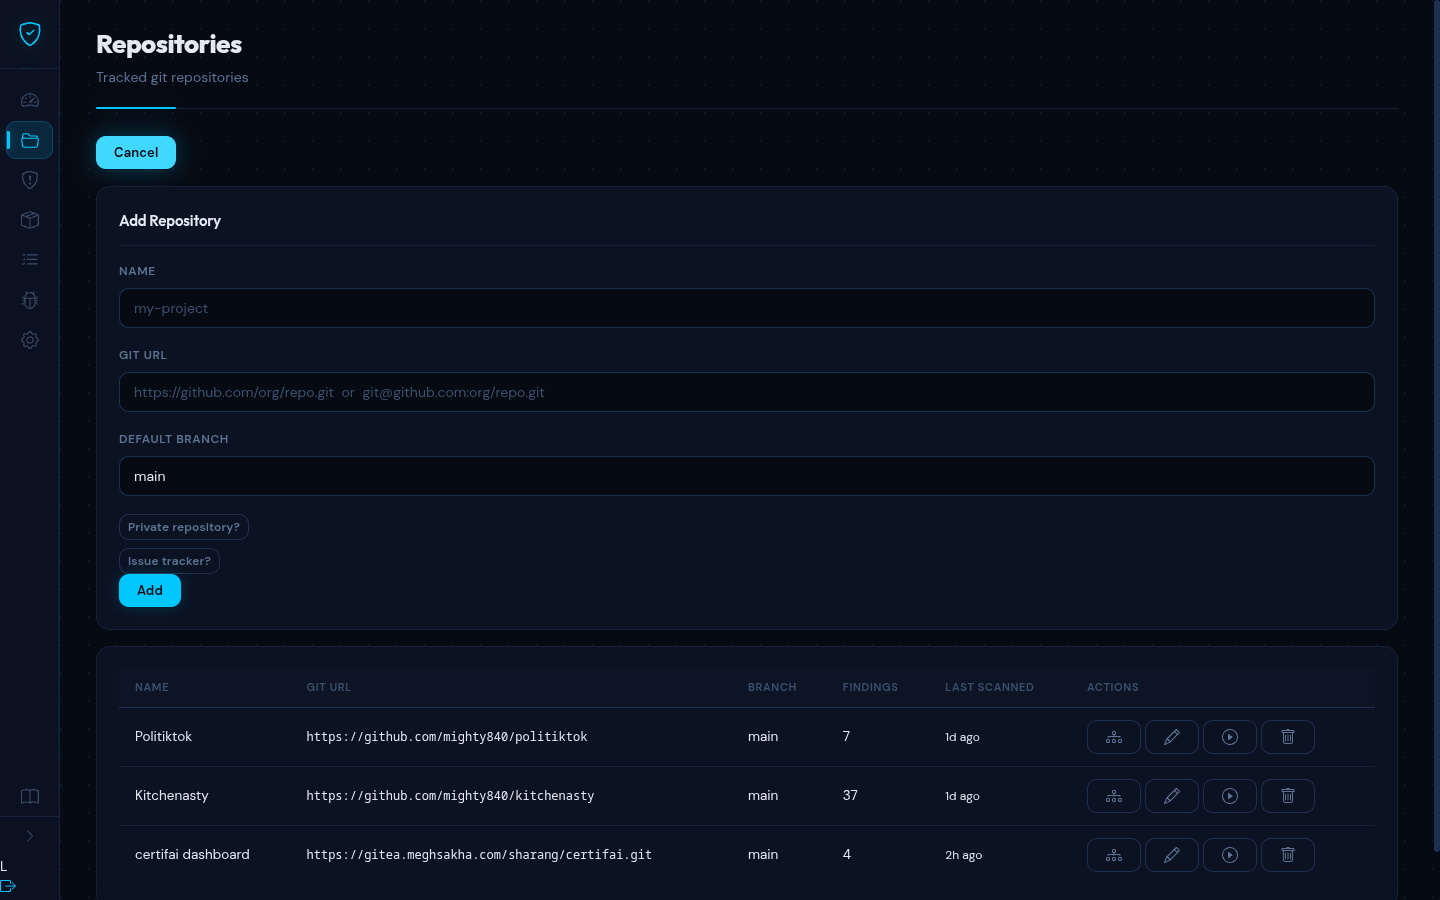Open settings gear in sidebar
The image size is (1440, 900).
(30, 340)
